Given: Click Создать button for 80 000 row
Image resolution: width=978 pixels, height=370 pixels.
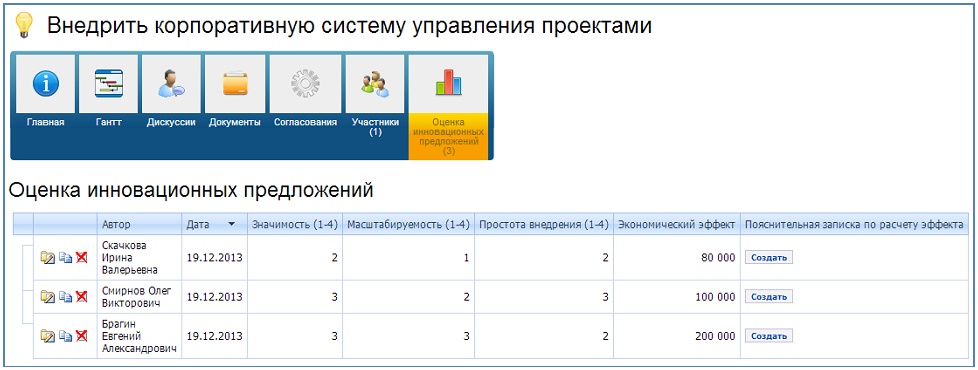Looking at the screenshot, I should pyautogui.click(x=768, y=258).
